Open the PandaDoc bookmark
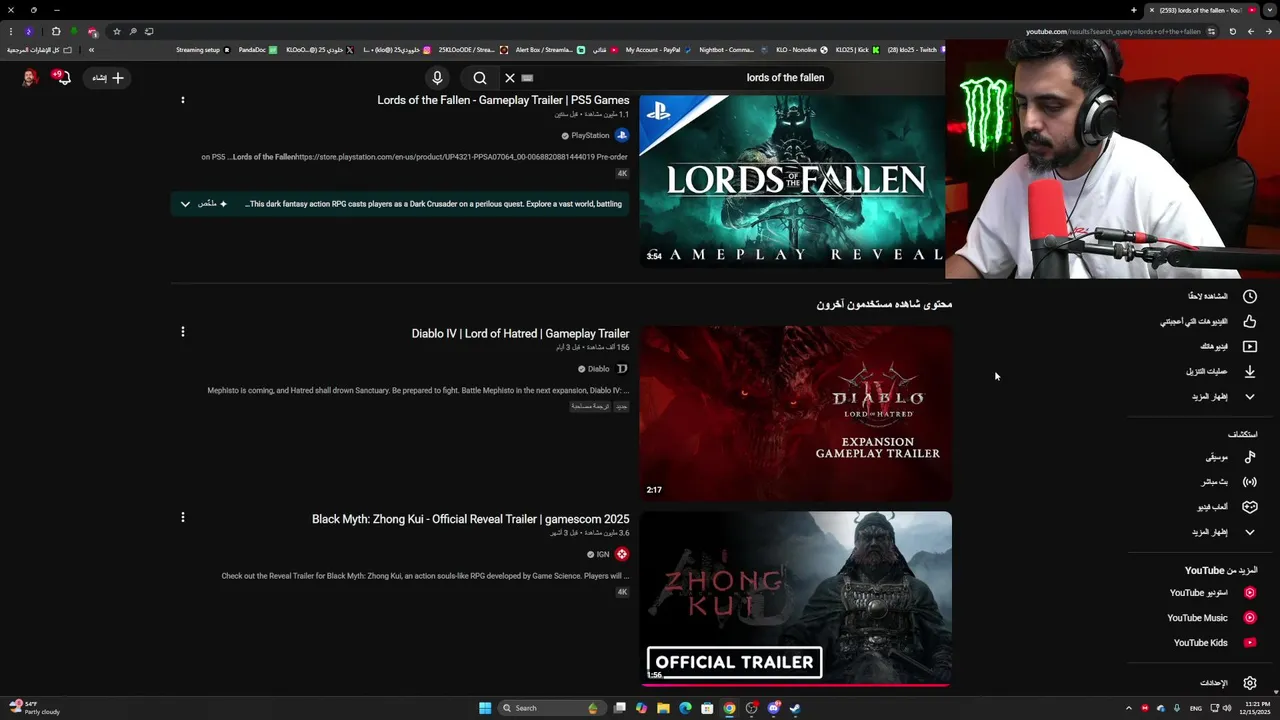The width and height of the screenshot is (1280, 720). click(258, 49)
